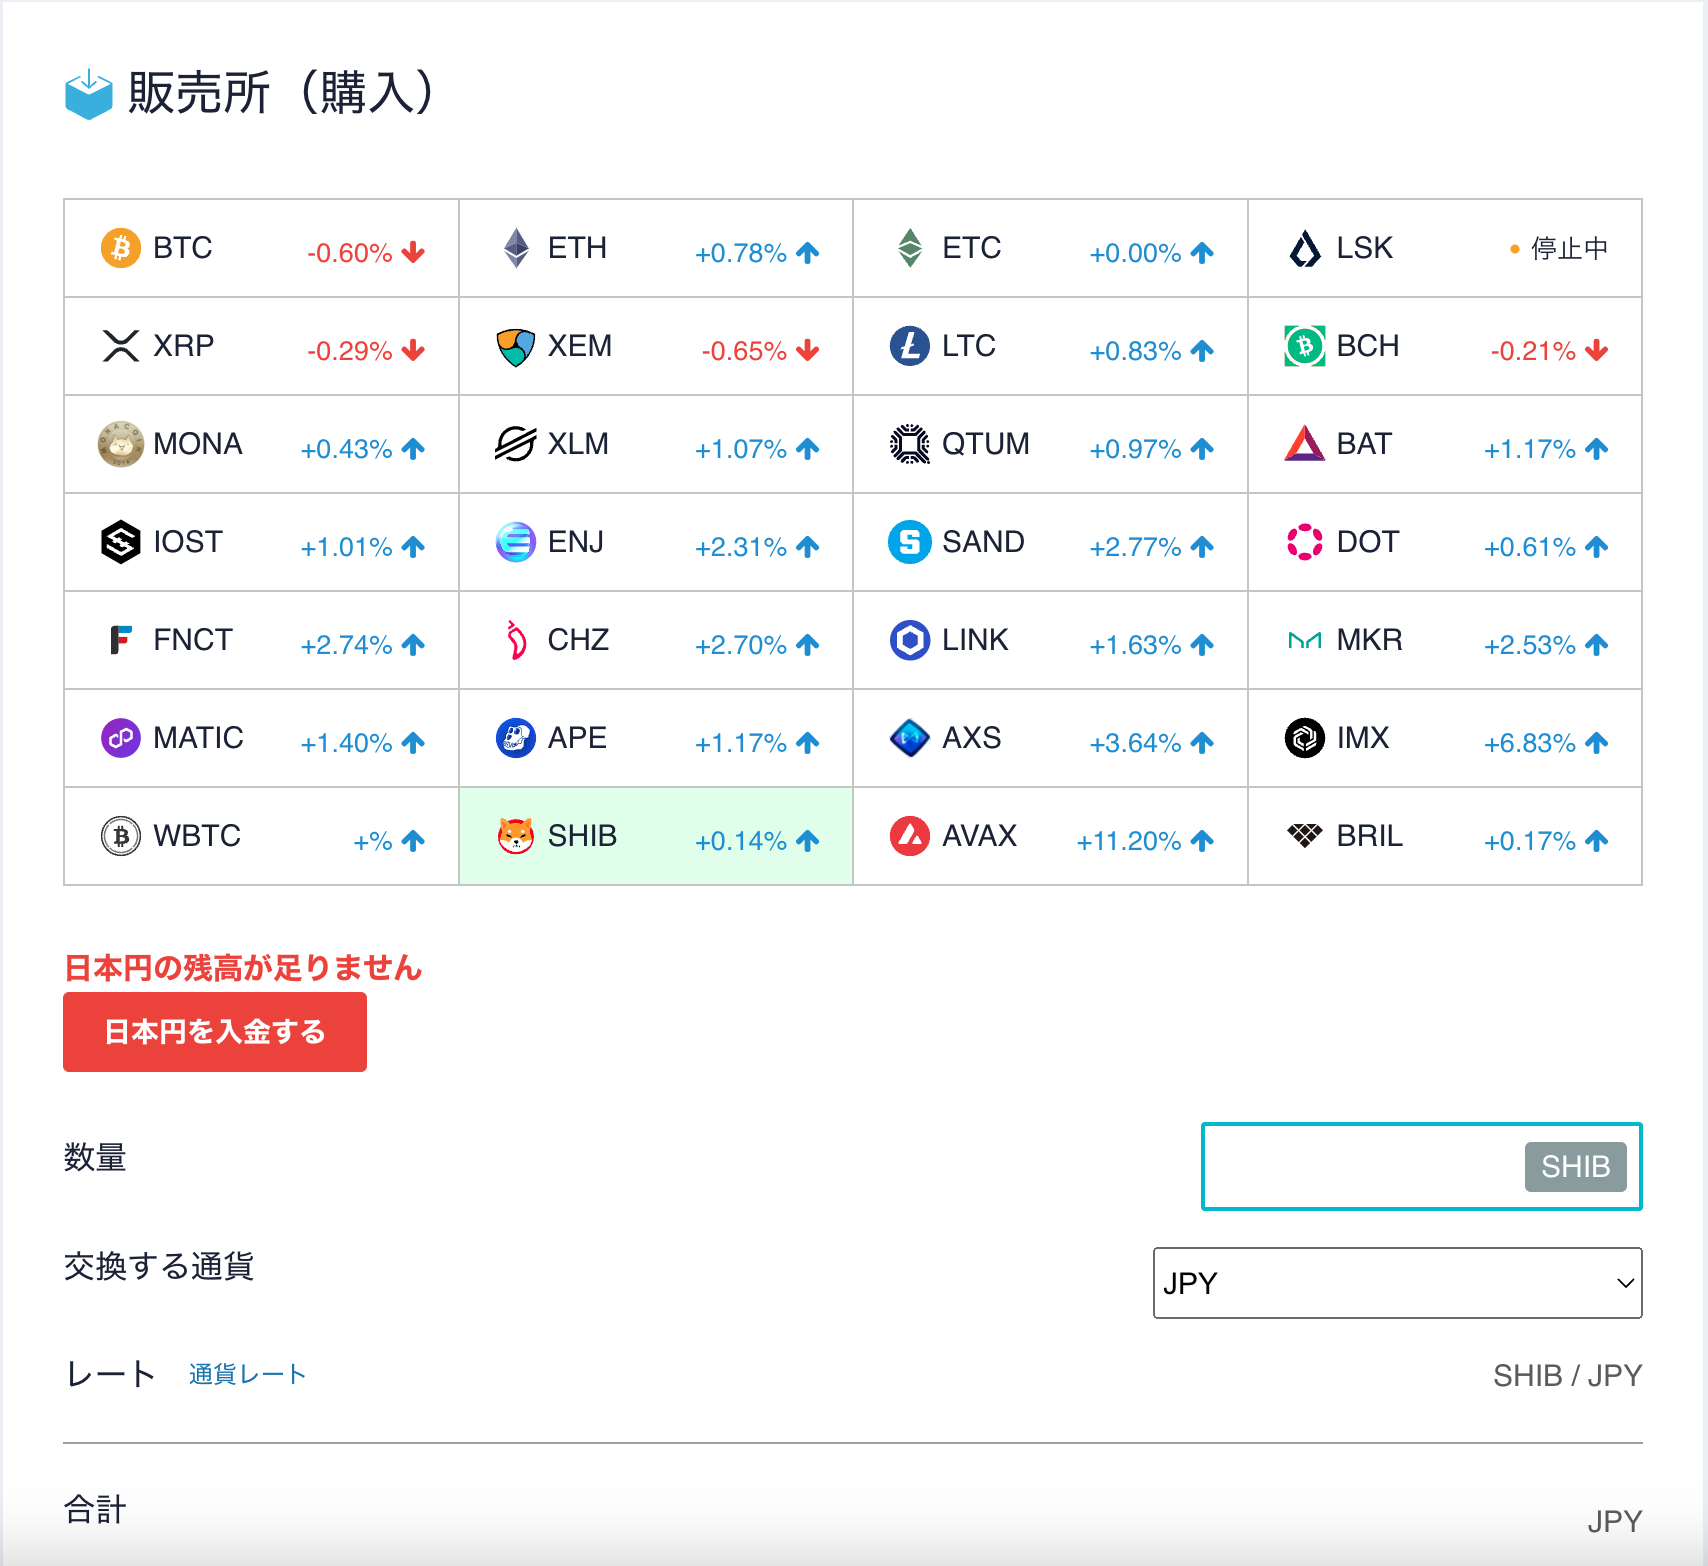This screenshot has height=1566, width=1708.
Task: Click the BRIL logo icon
Action: pos(1305,835)
